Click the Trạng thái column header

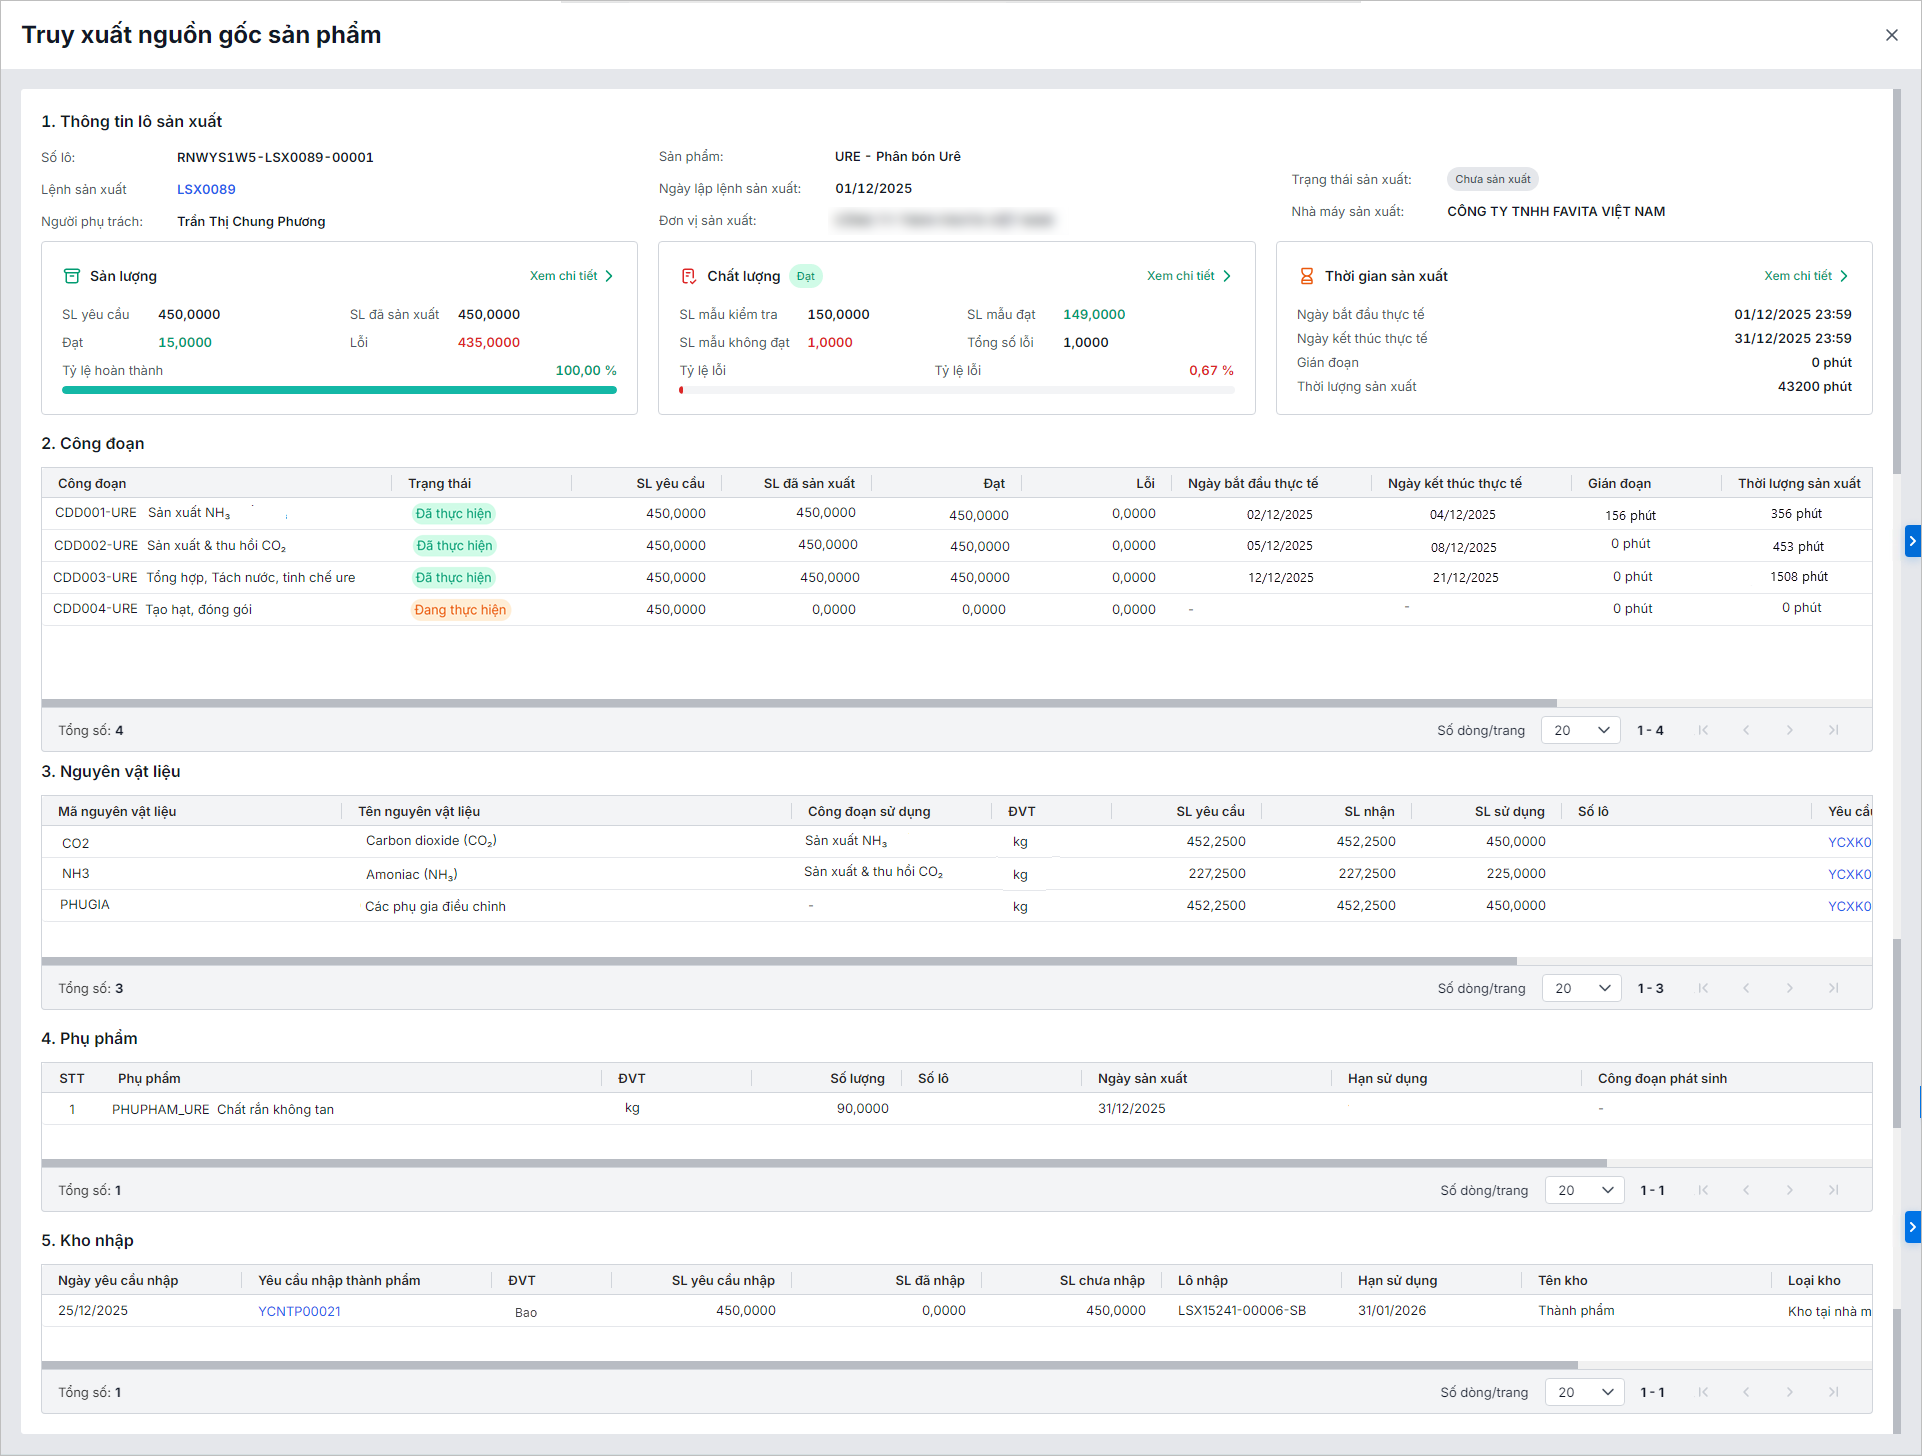click(439, 483)
